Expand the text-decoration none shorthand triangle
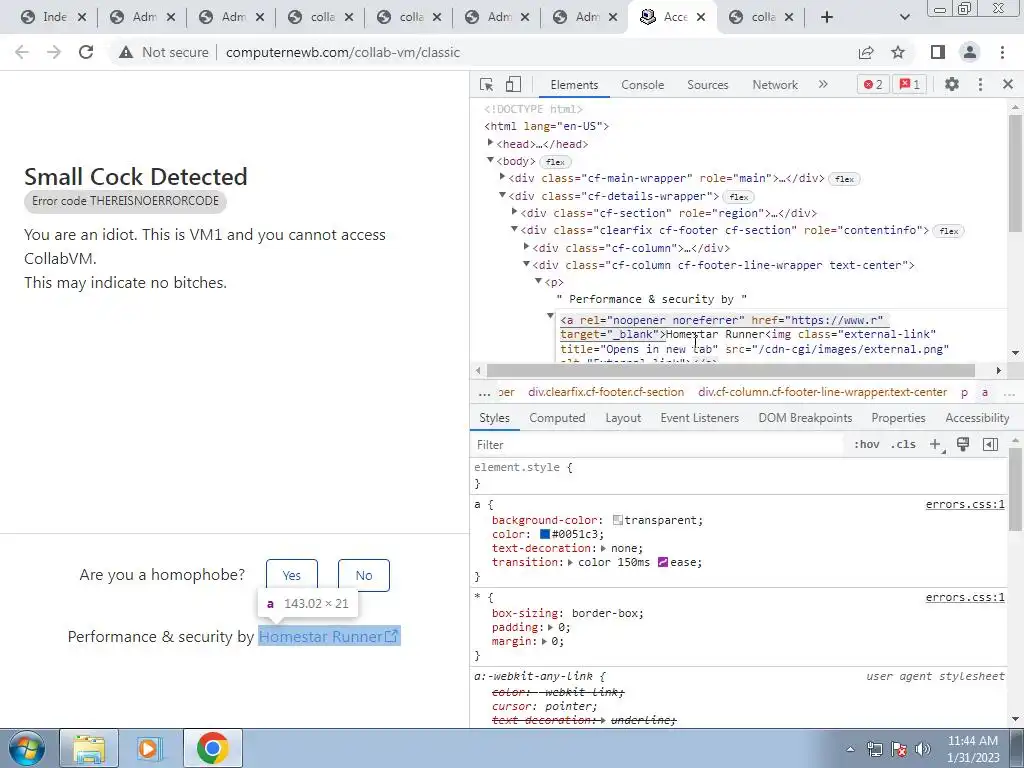This screenshot has width=1024, height=768. coord(603,549)
